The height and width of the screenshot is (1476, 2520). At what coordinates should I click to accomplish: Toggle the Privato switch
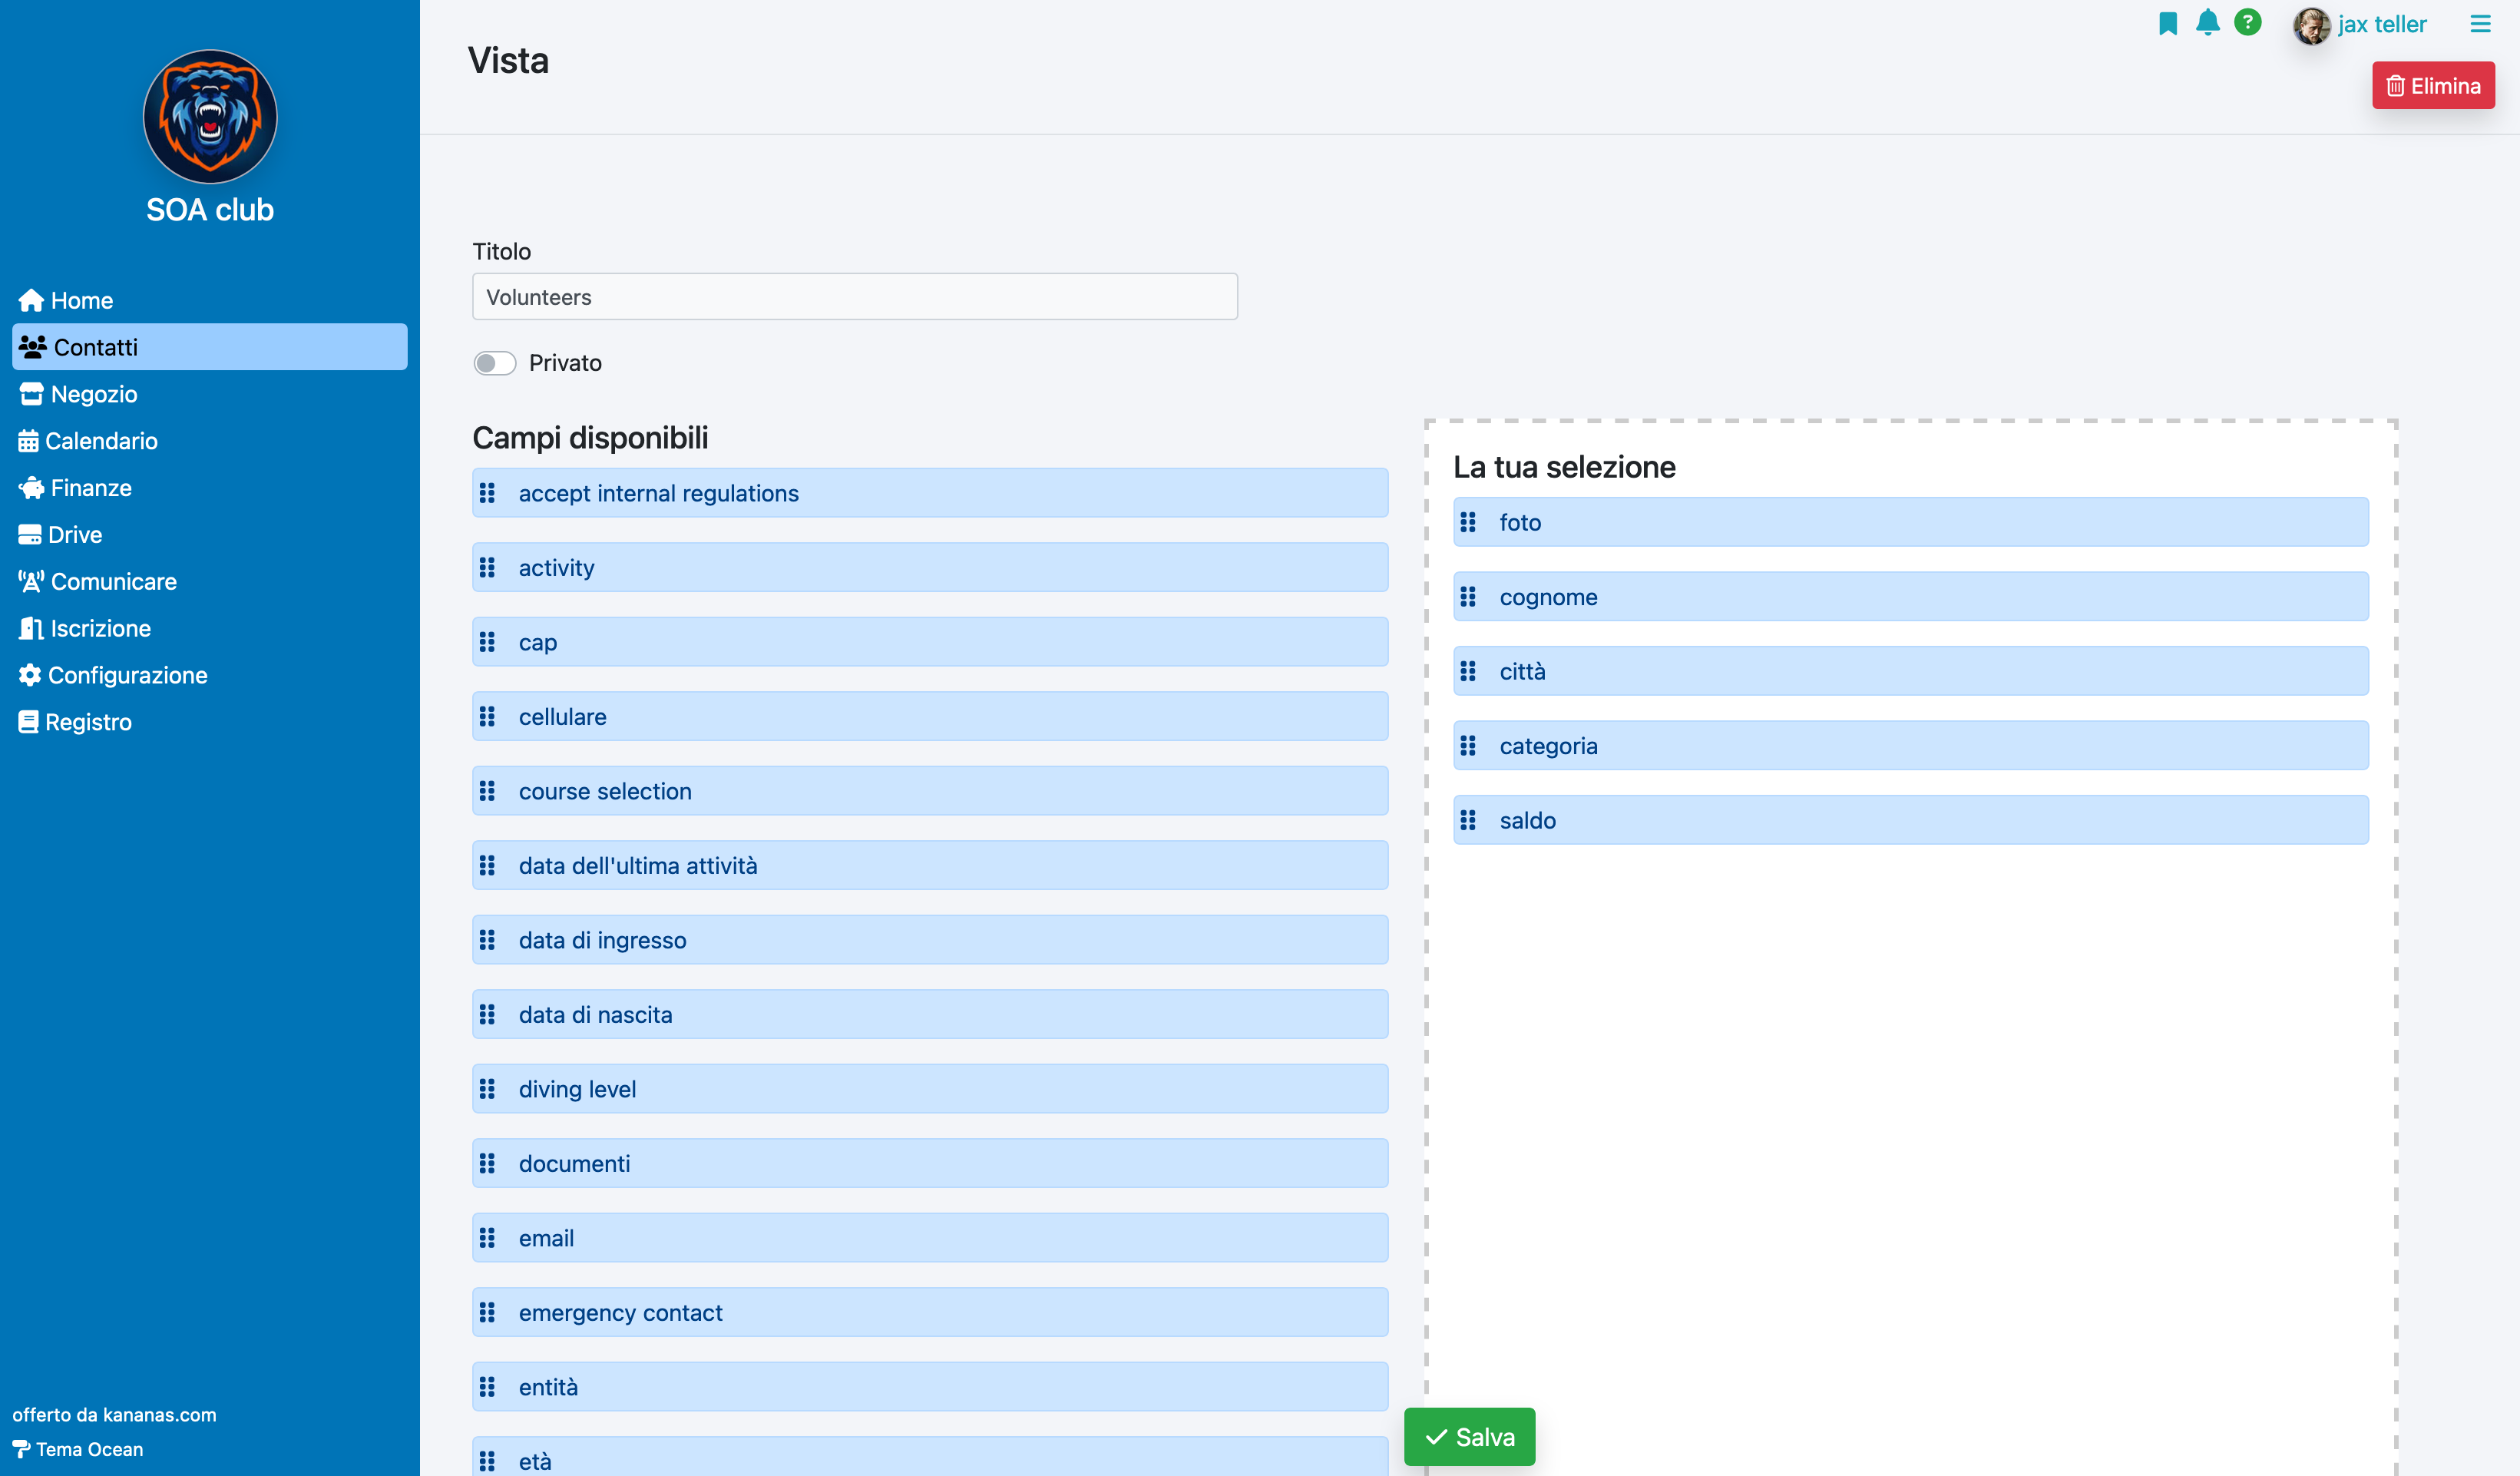point(495,363)
